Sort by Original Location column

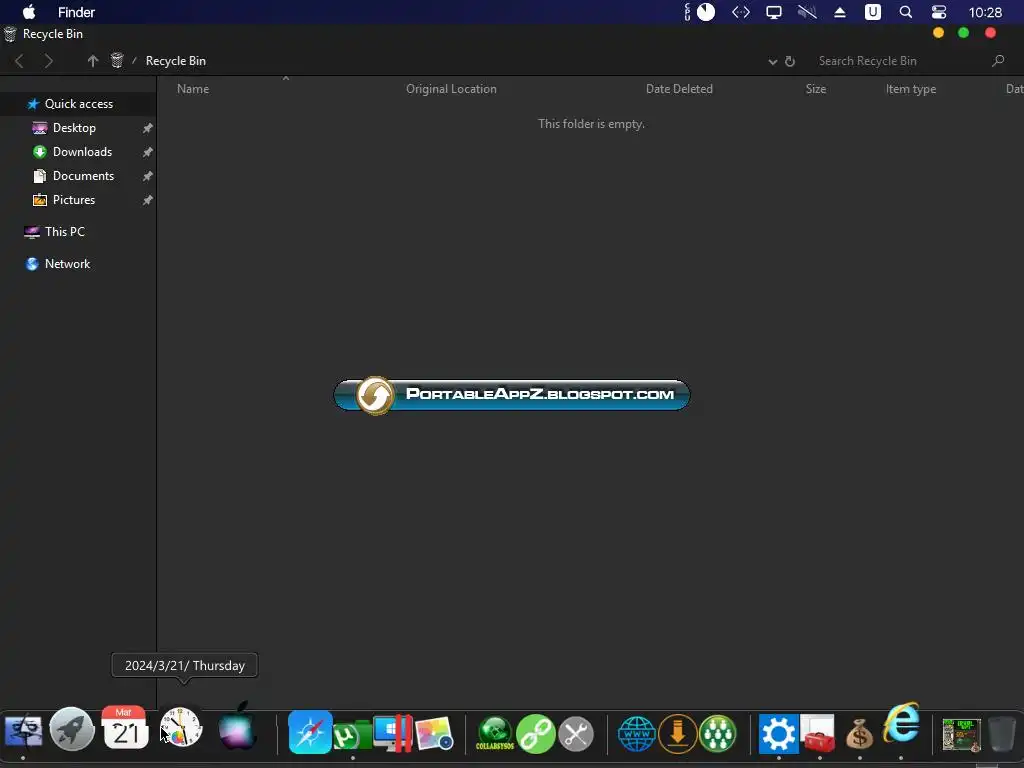click(x=451, y=89)
